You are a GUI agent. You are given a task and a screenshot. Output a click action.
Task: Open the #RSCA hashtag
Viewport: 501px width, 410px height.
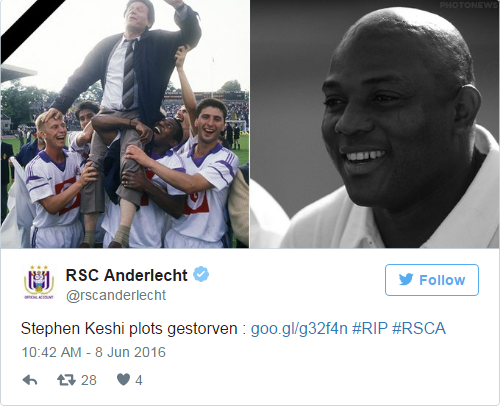(x=419, y=328)
